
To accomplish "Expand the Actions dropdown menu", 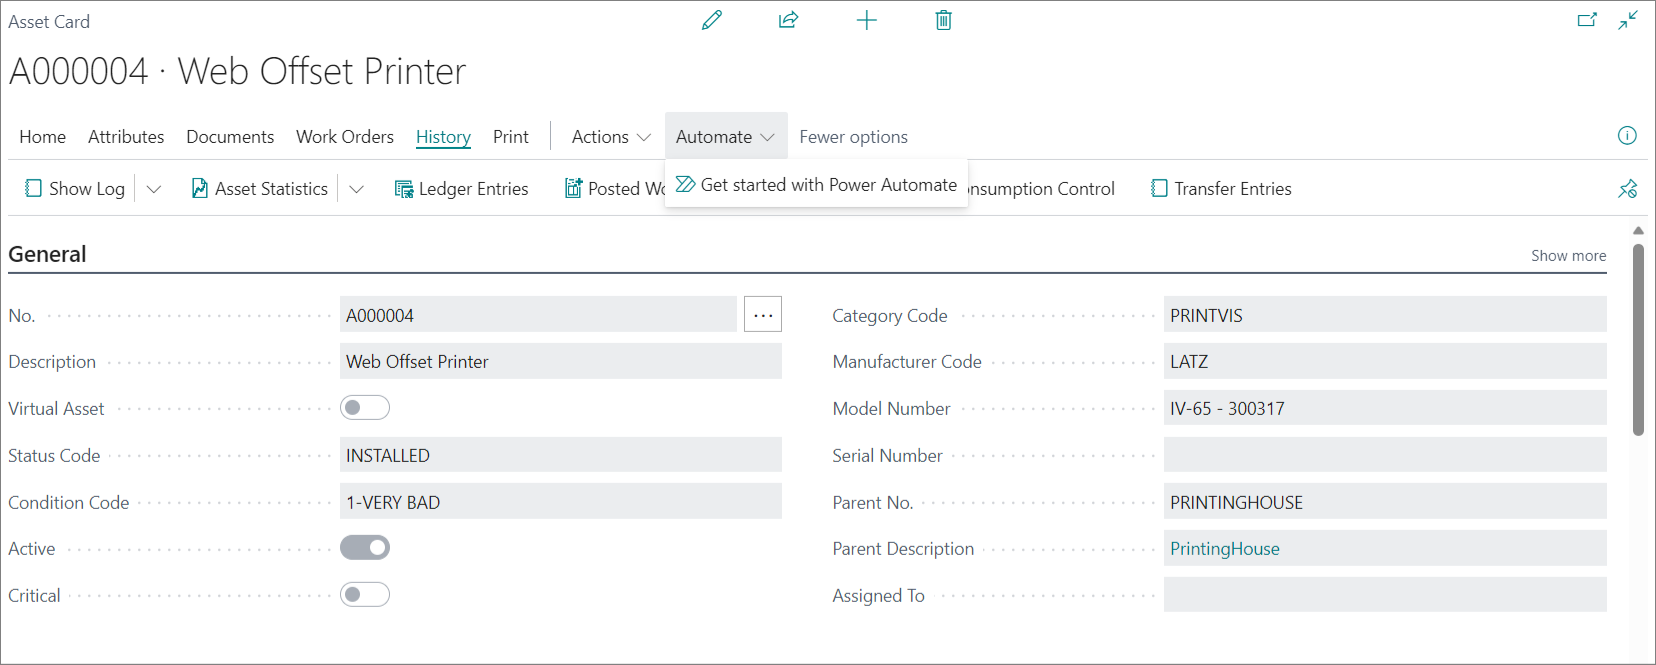I will point(611,137).
